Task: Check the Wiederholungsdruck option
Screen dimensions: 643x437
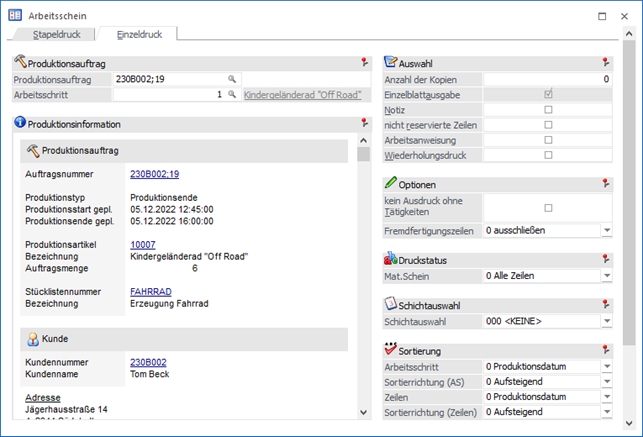Action: (x=548, y=155)
